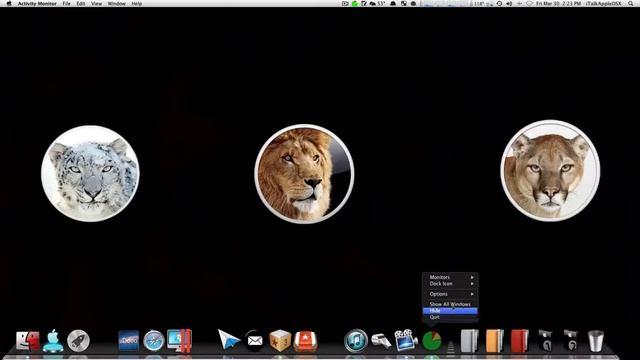
Task: Open the orange folder stack in dock
Action: (x=495, y=341)
